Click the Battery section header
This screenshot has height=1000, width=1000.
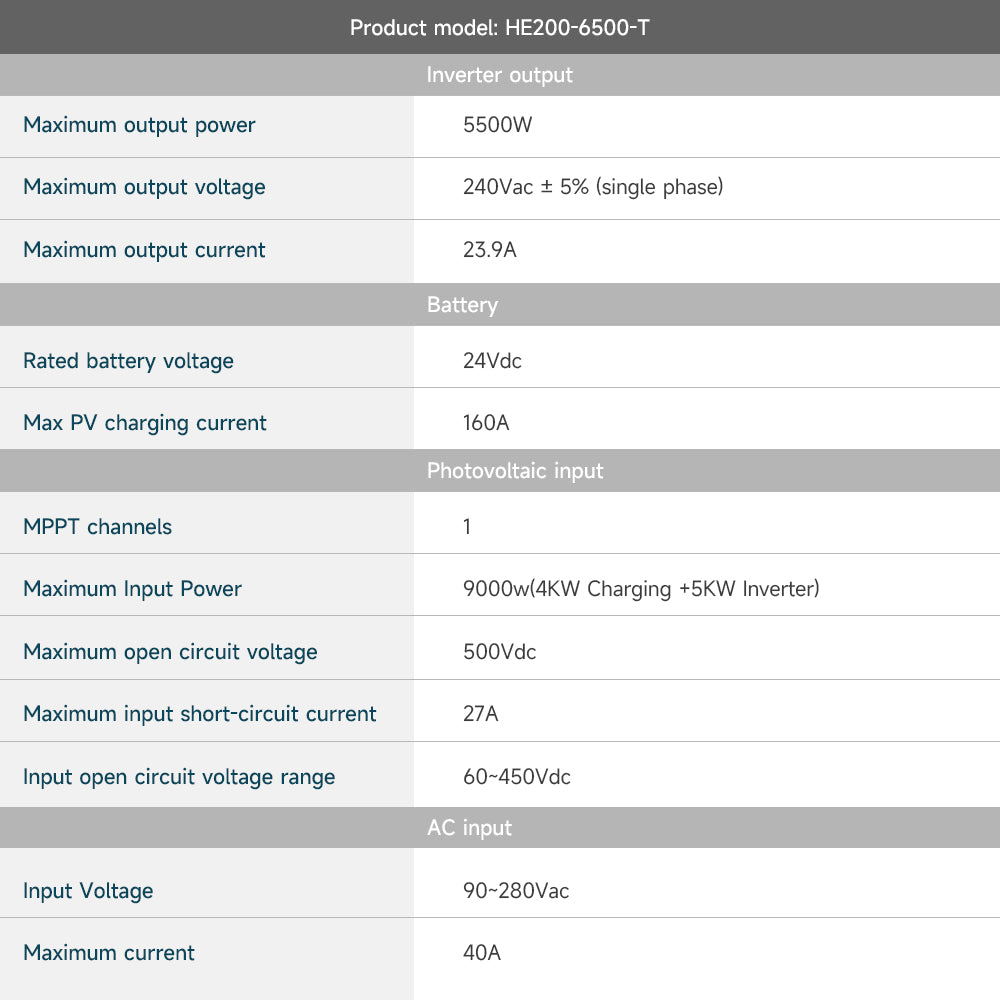pyautogui.click(x=462, y=305)
